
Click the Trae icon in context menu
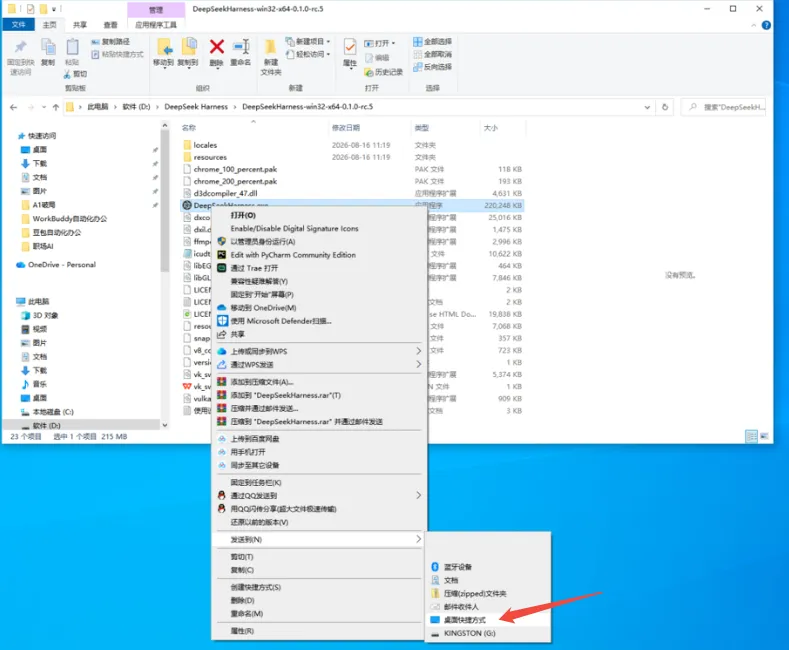click(x=221, y=268)
